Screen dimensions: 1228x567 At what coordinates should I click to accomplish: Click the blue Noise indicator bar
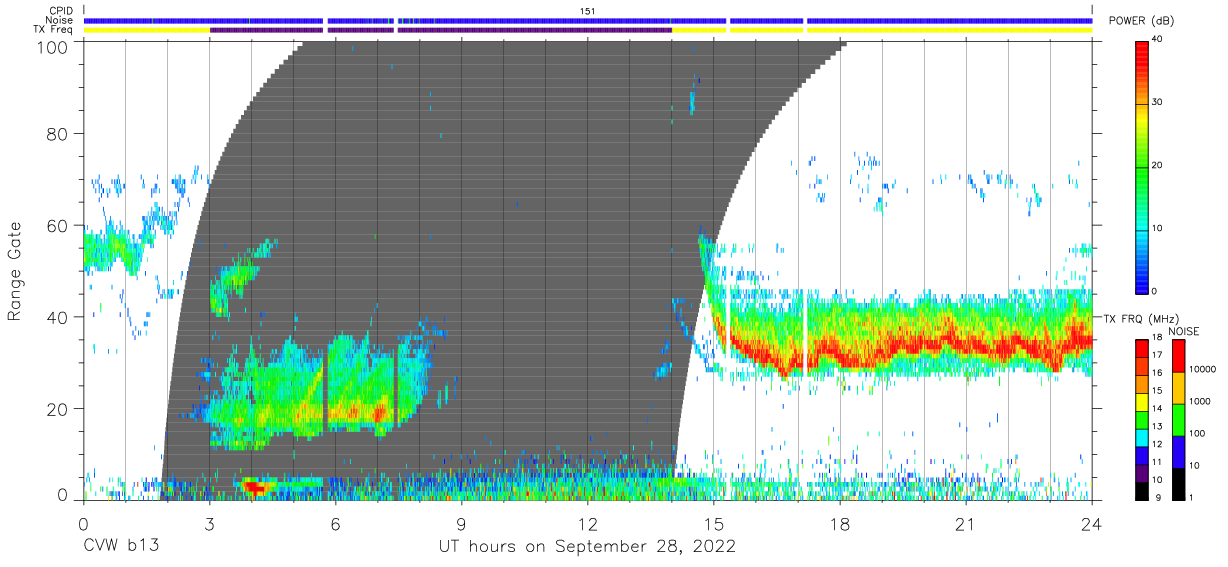588,20
